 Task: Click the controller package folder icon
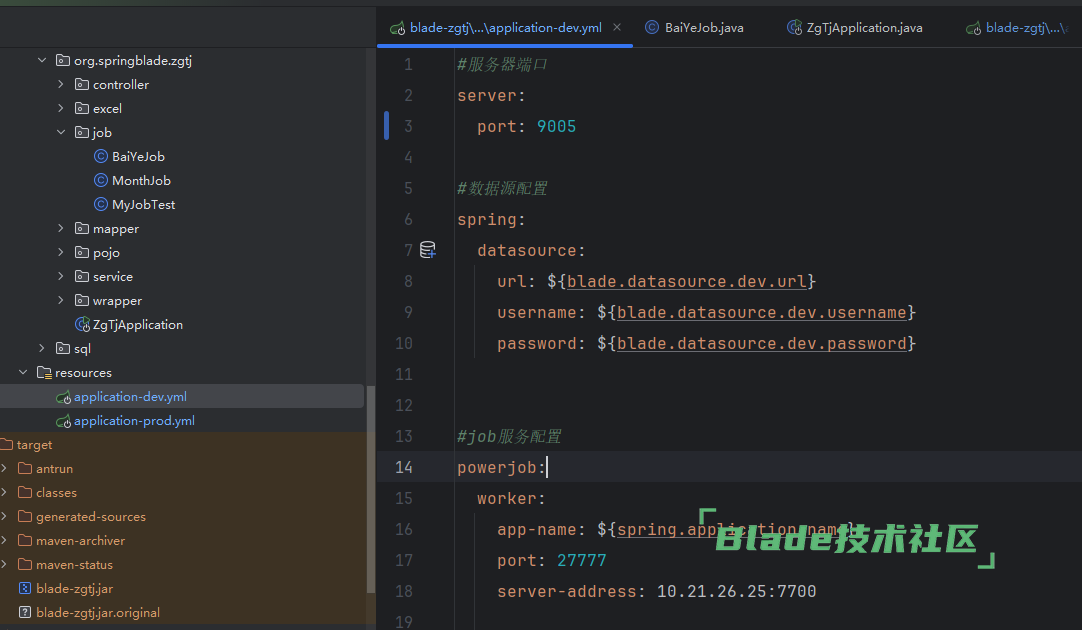[x=81, y=84]
